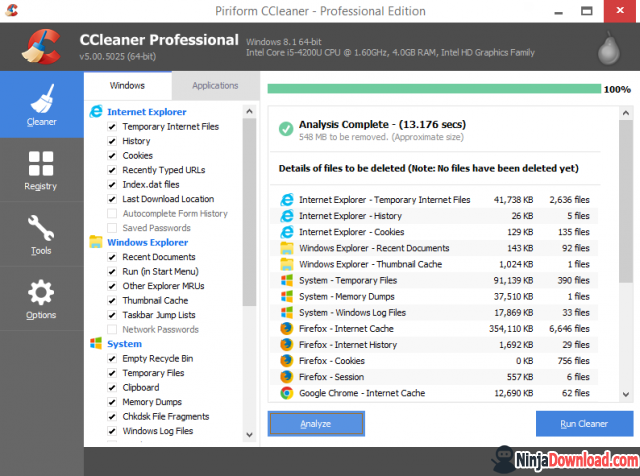Click the title bar CCleaner app icon

coord(11,10)
